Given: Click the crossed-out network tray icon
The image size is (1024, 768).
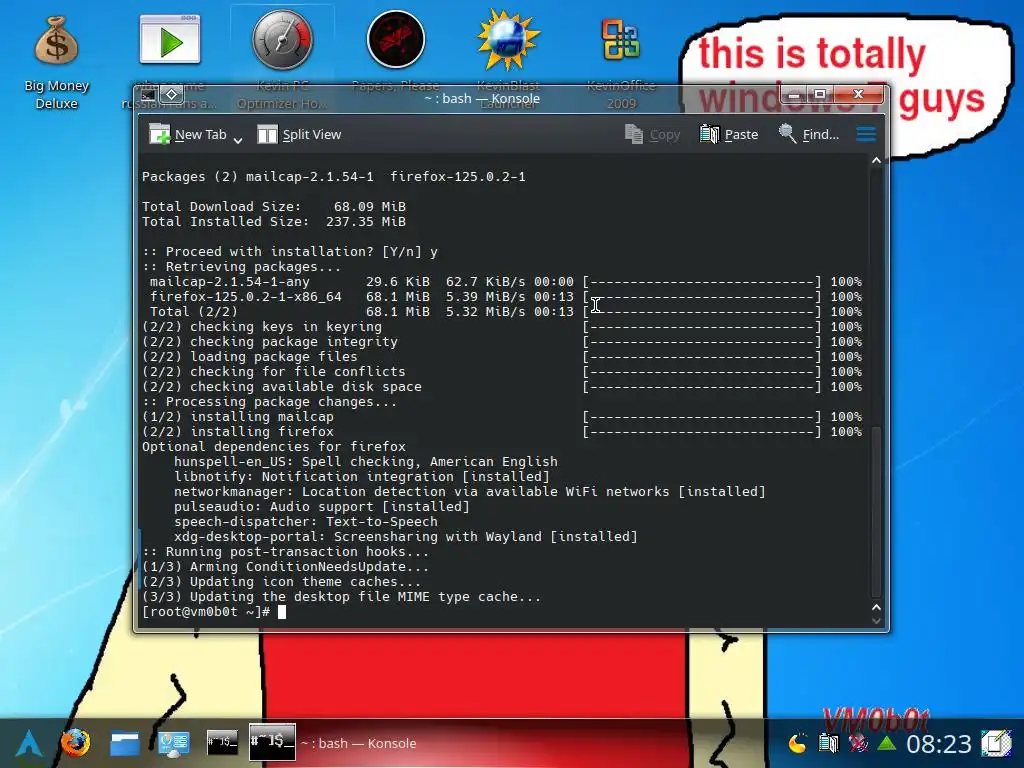Looking at the screenshot, I should pyautogui.click(x=858, y=743).
